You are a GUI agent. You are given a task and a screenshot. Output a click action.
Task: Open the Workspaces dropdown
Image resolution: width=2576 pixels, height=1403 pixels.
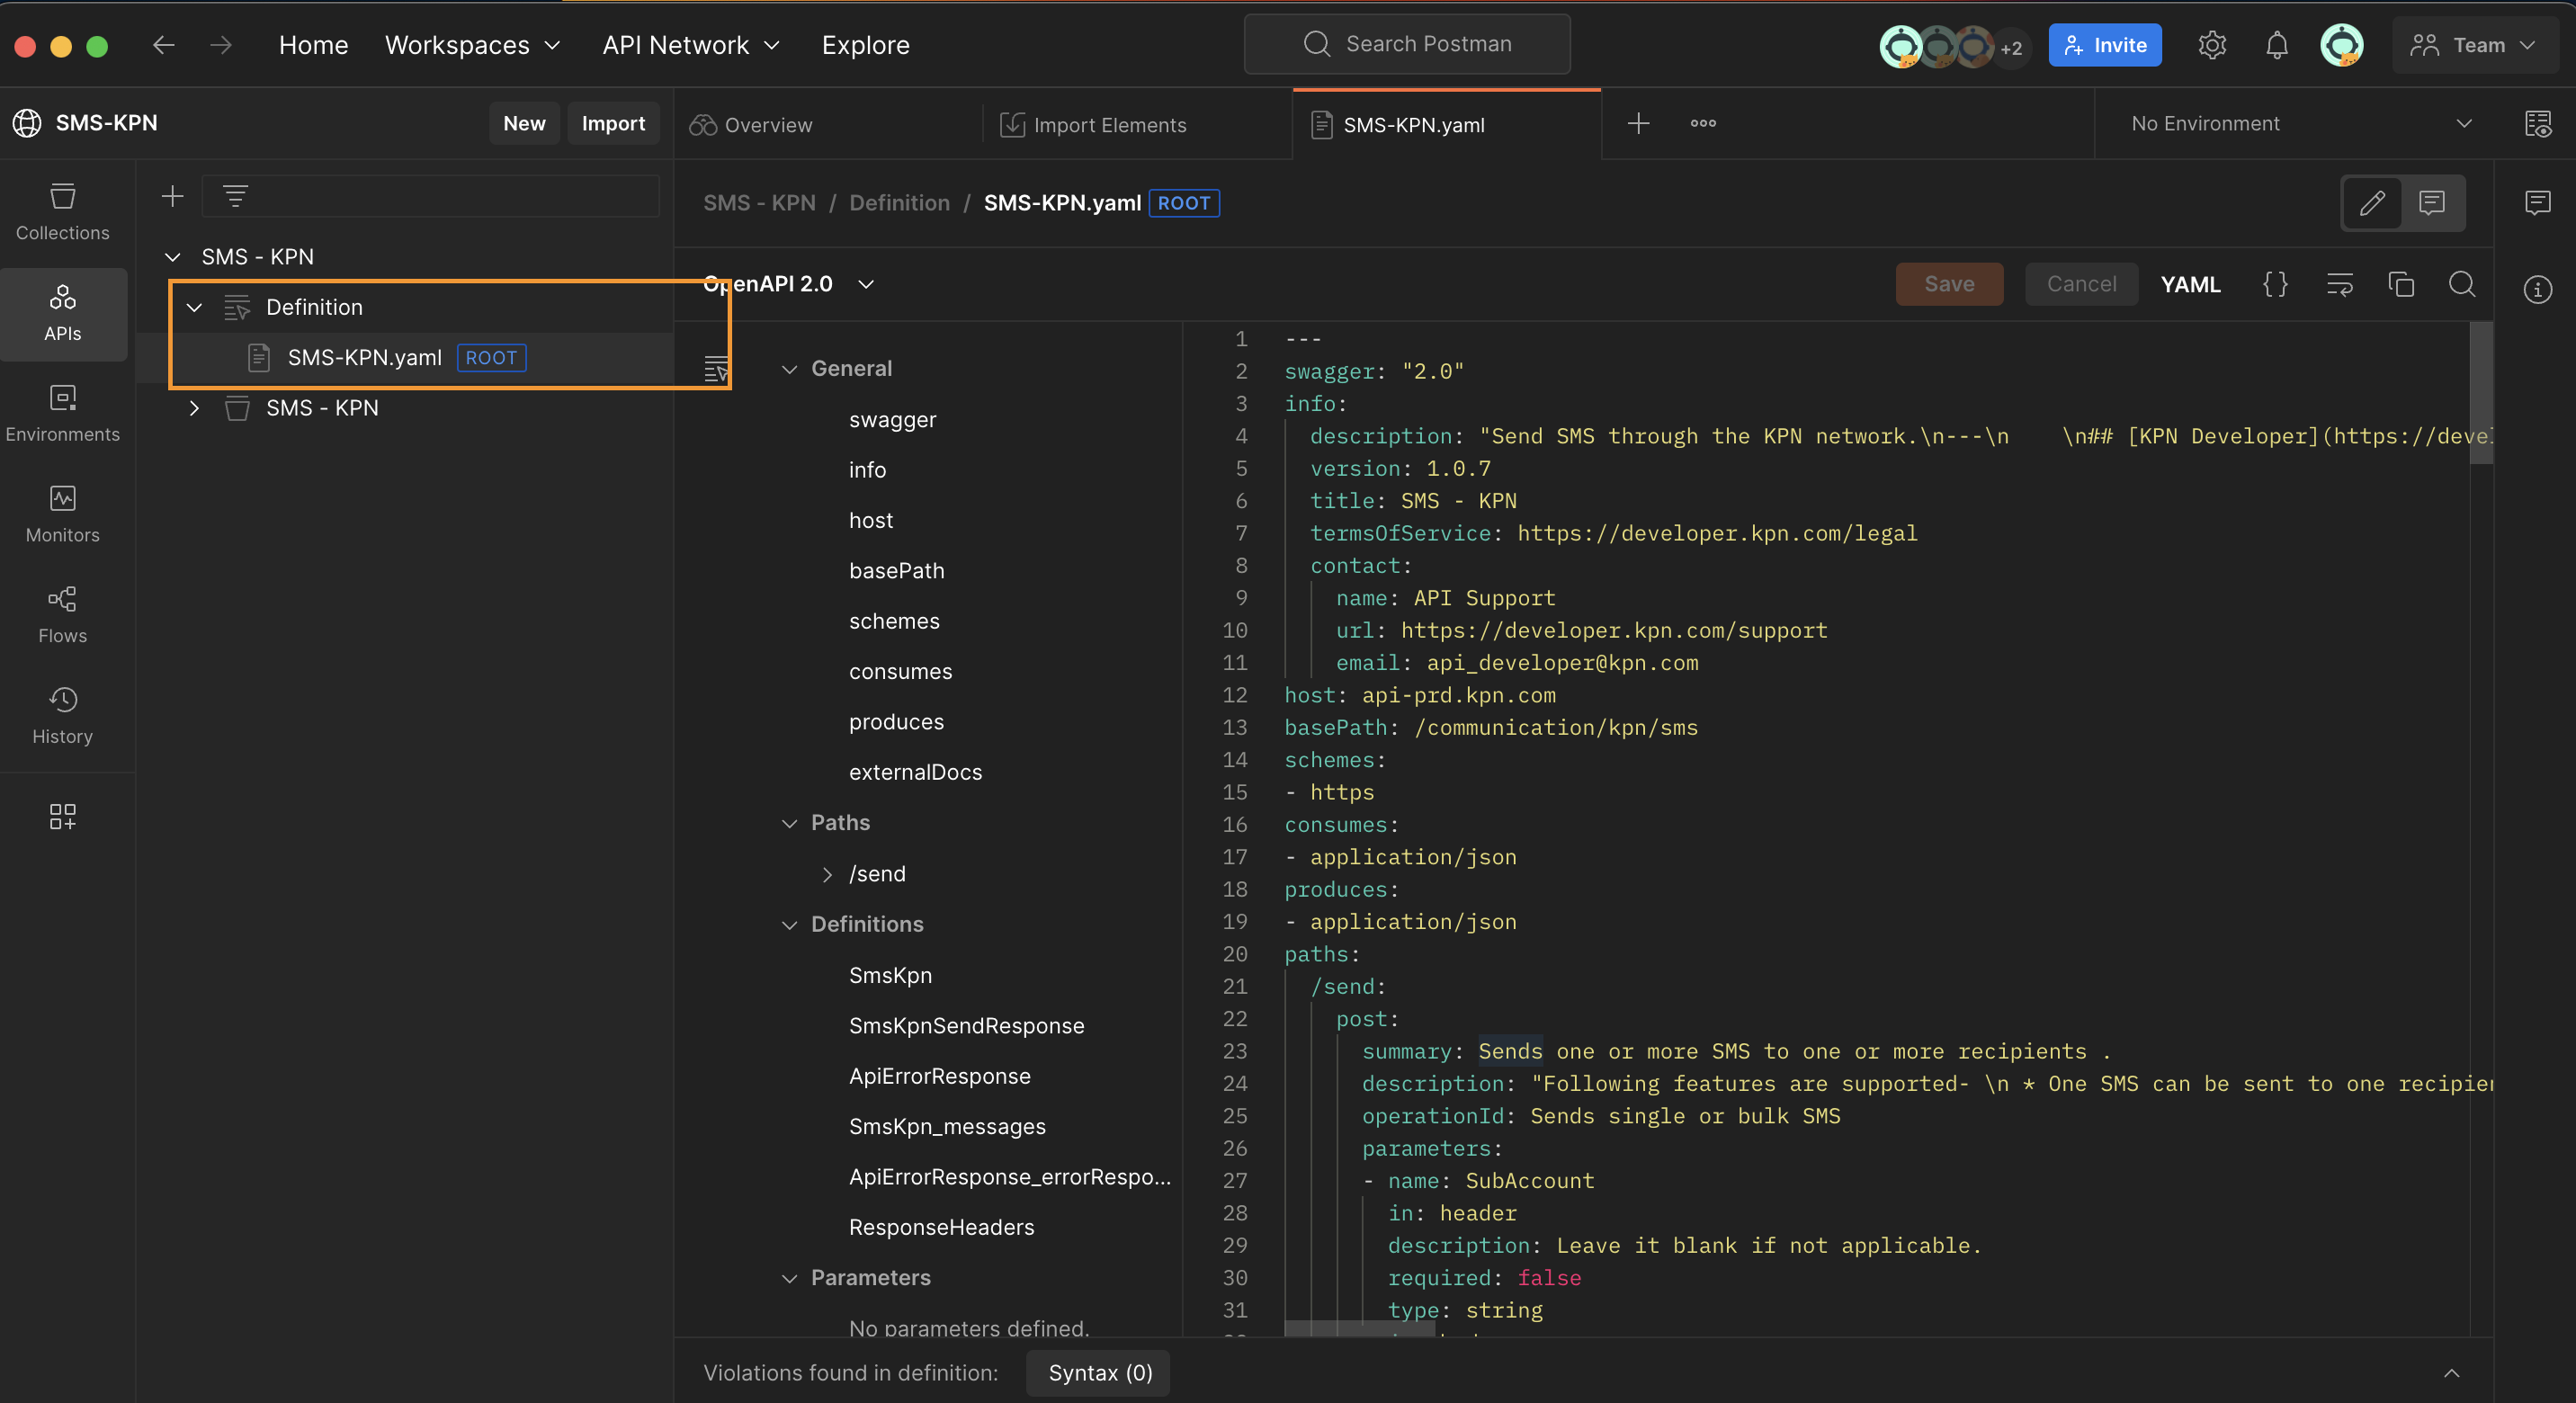(x=472, y=45)
